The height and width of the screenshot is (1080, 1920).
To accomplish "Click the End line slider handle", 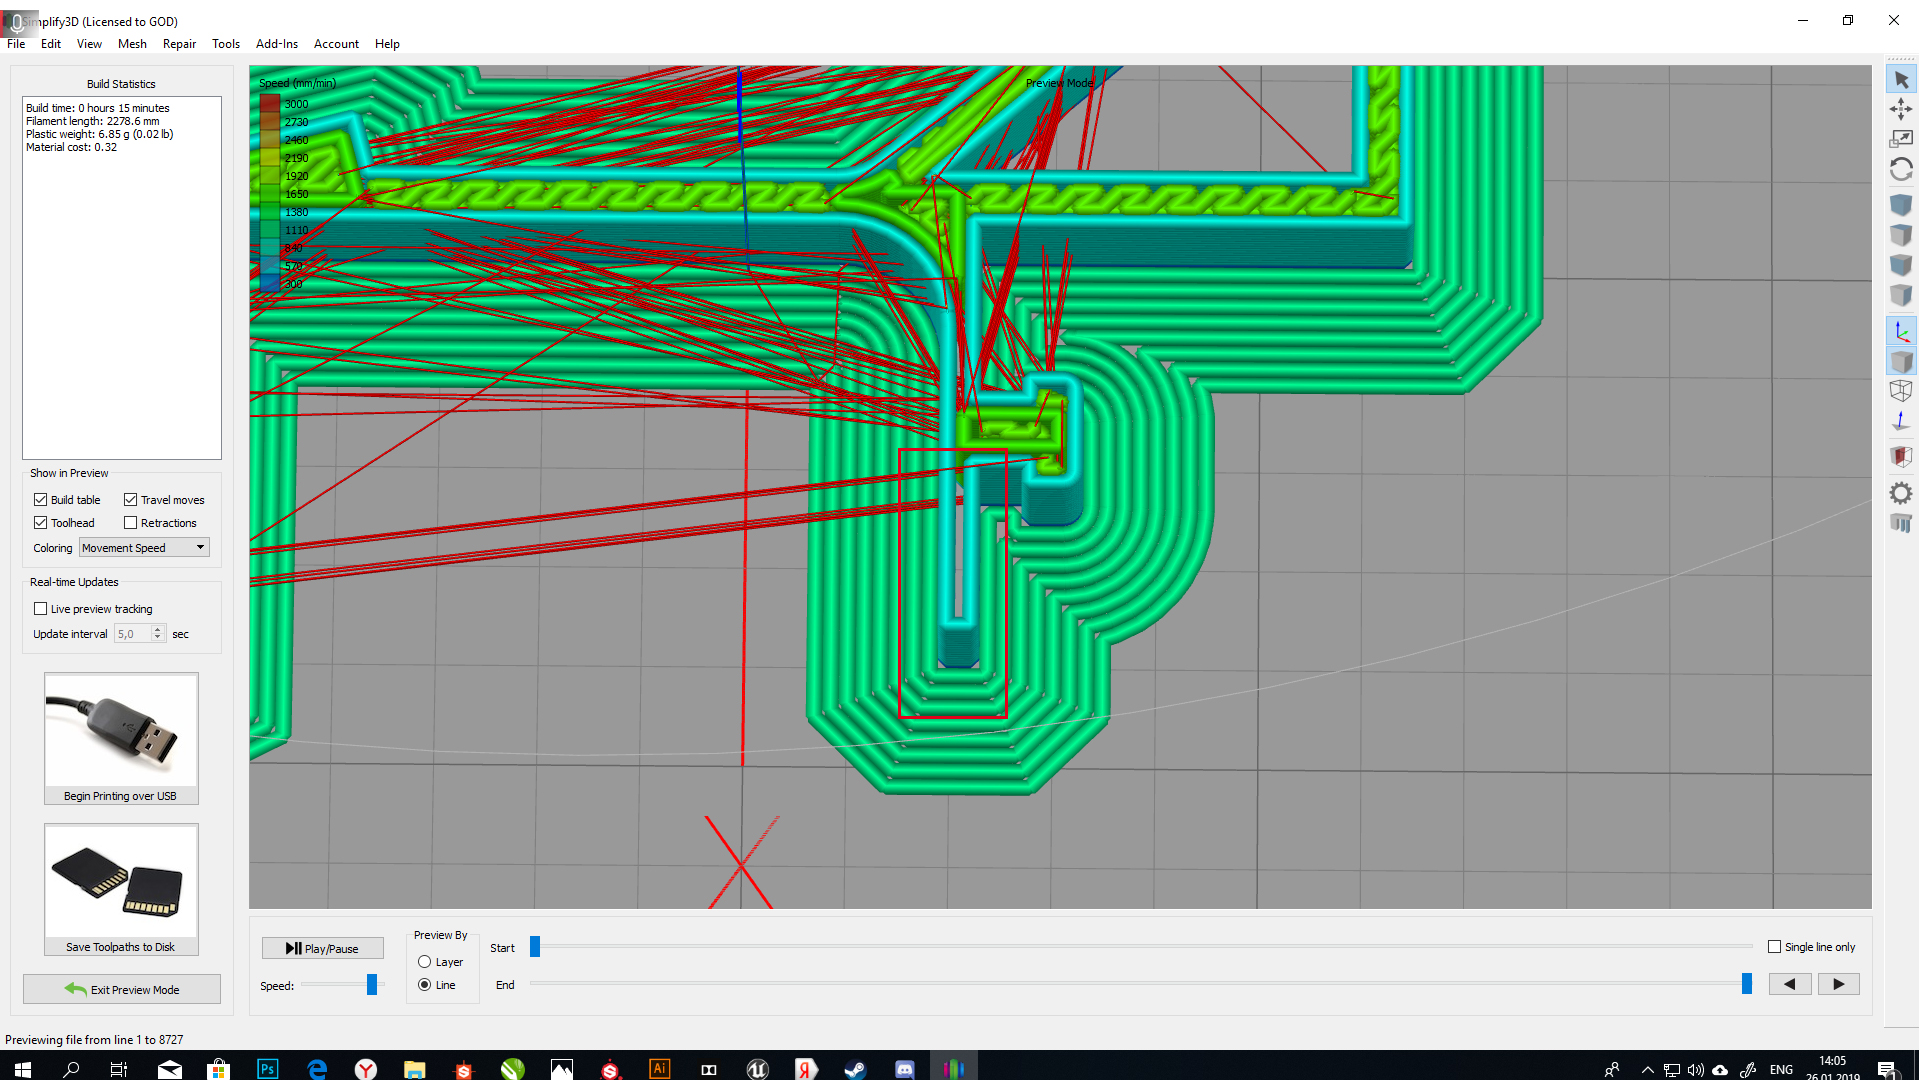I will coord(1747,984).
